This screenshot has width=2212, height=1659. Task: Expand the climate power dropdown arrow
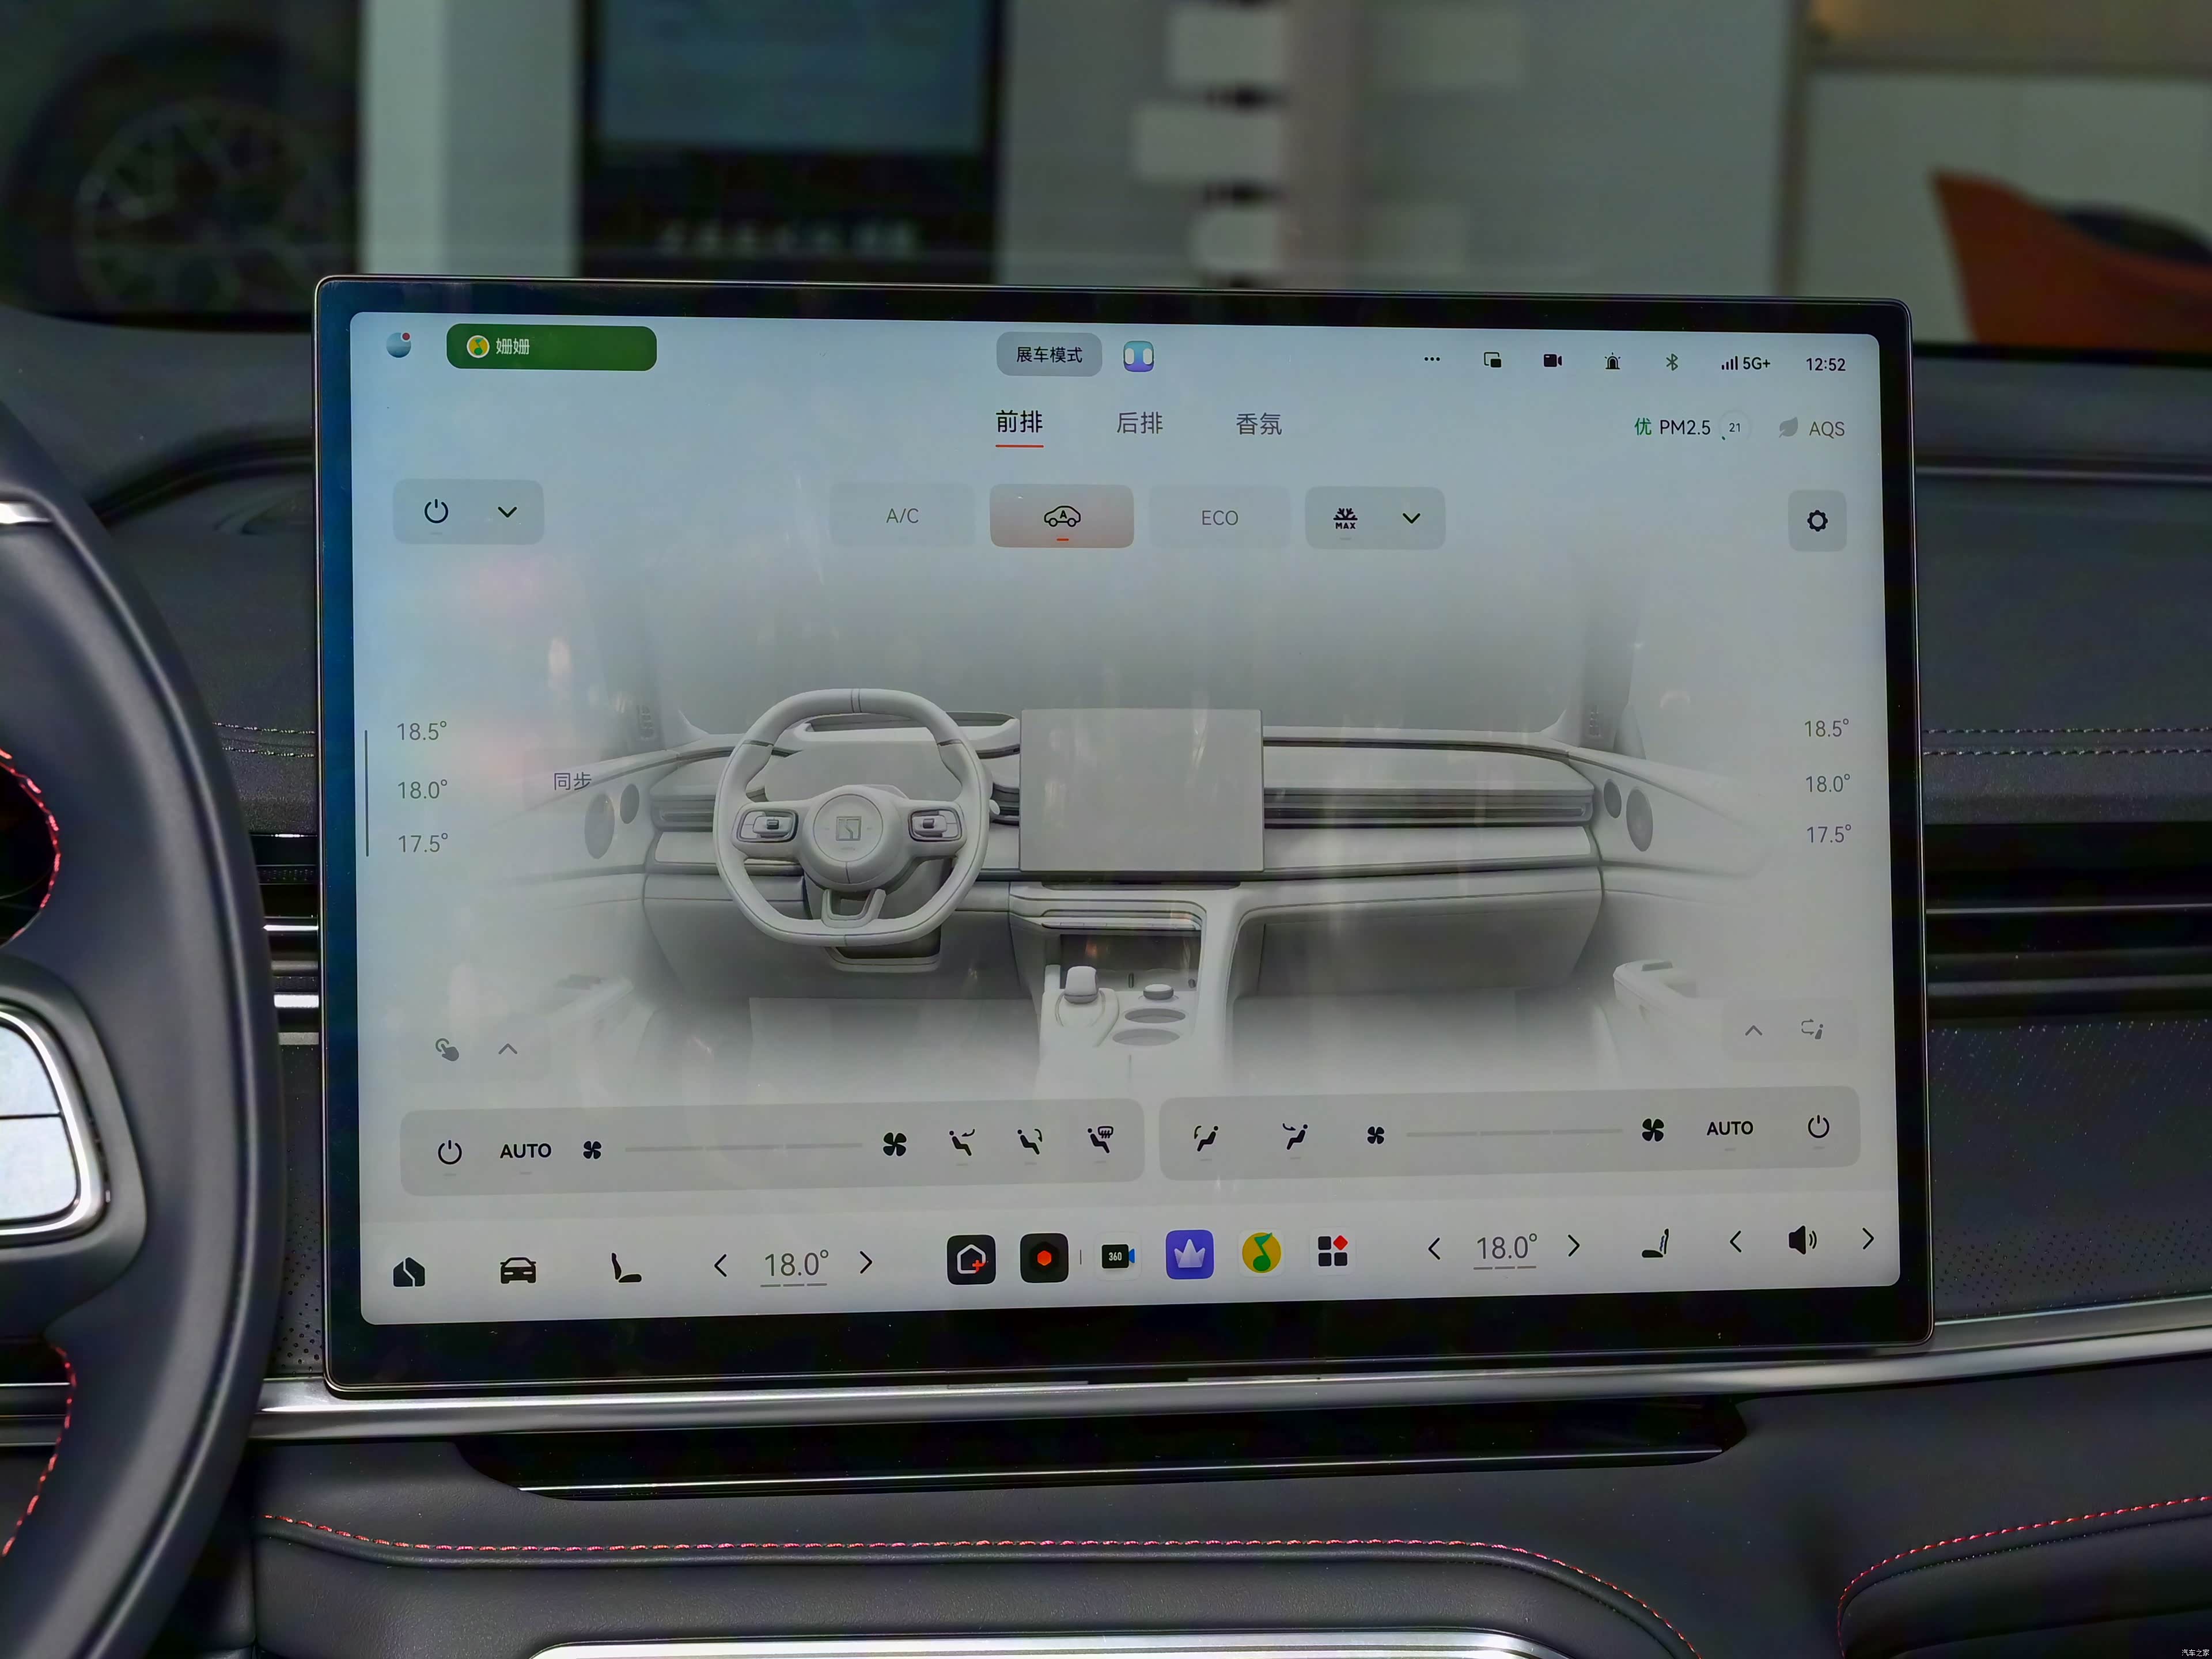pos(507,512)
